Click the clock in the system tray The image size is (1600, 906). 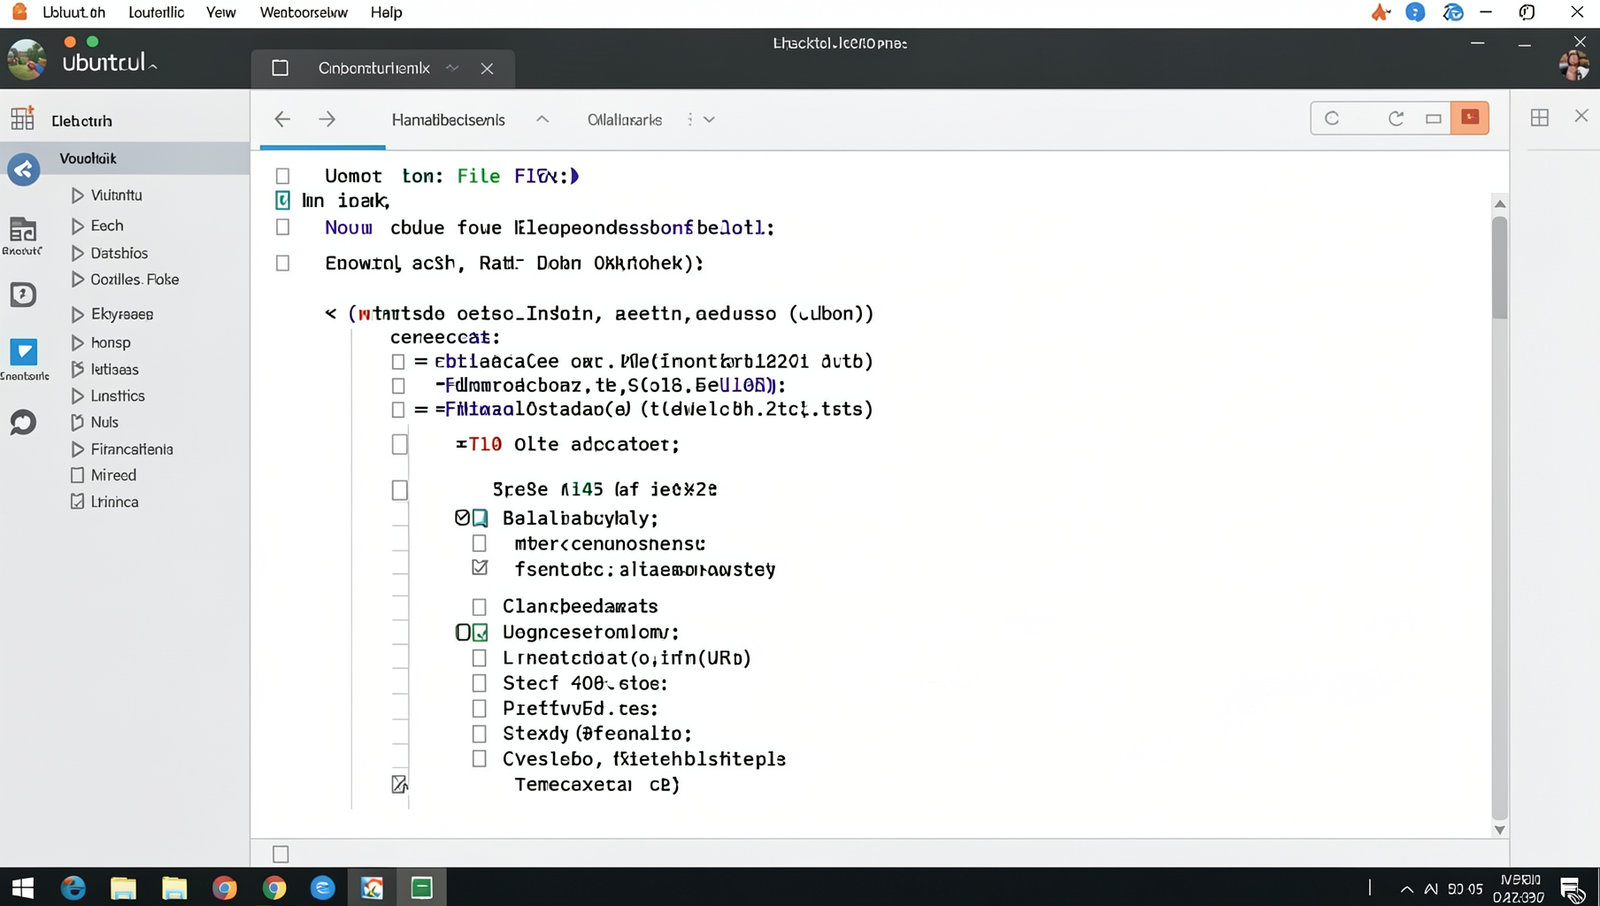pos(1519,888)
